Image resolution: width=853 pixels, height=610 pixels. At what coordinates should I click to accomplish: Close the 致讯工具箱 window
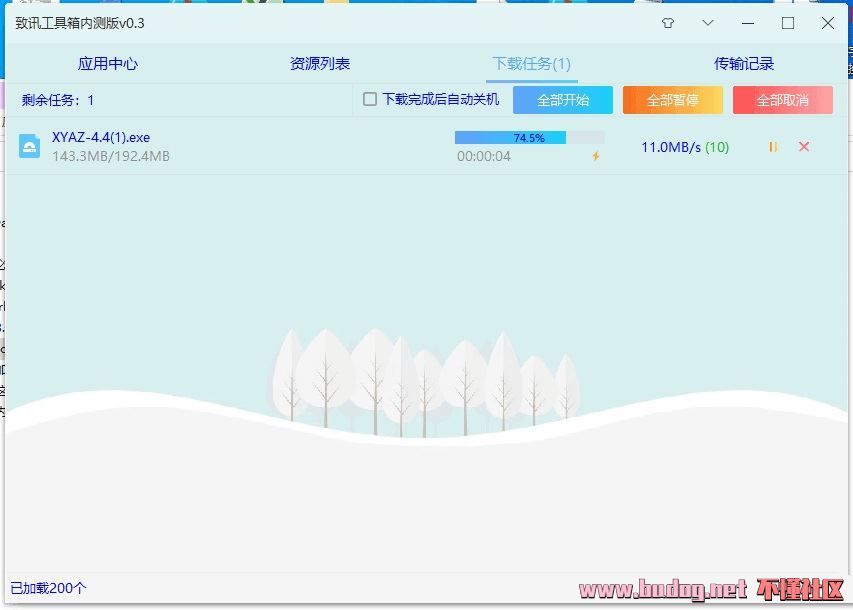tap(828, 23)
